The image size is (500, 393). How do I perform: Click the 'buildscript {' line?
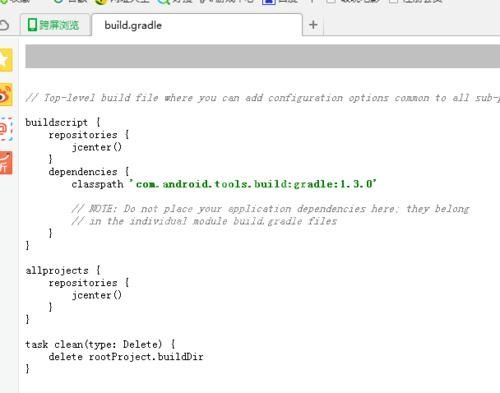(x=63, y=122)
